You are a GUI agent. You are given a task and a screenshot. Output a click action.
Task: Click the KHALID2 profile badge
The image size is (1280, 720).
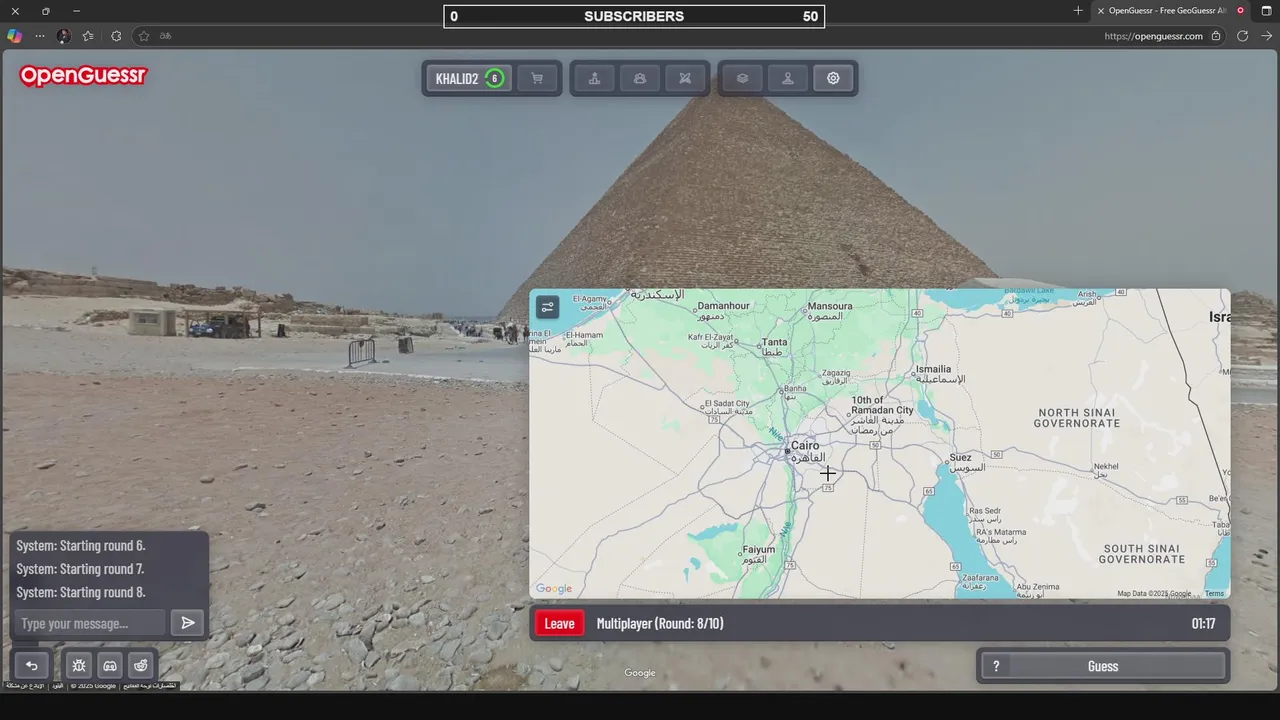[469, 78]
